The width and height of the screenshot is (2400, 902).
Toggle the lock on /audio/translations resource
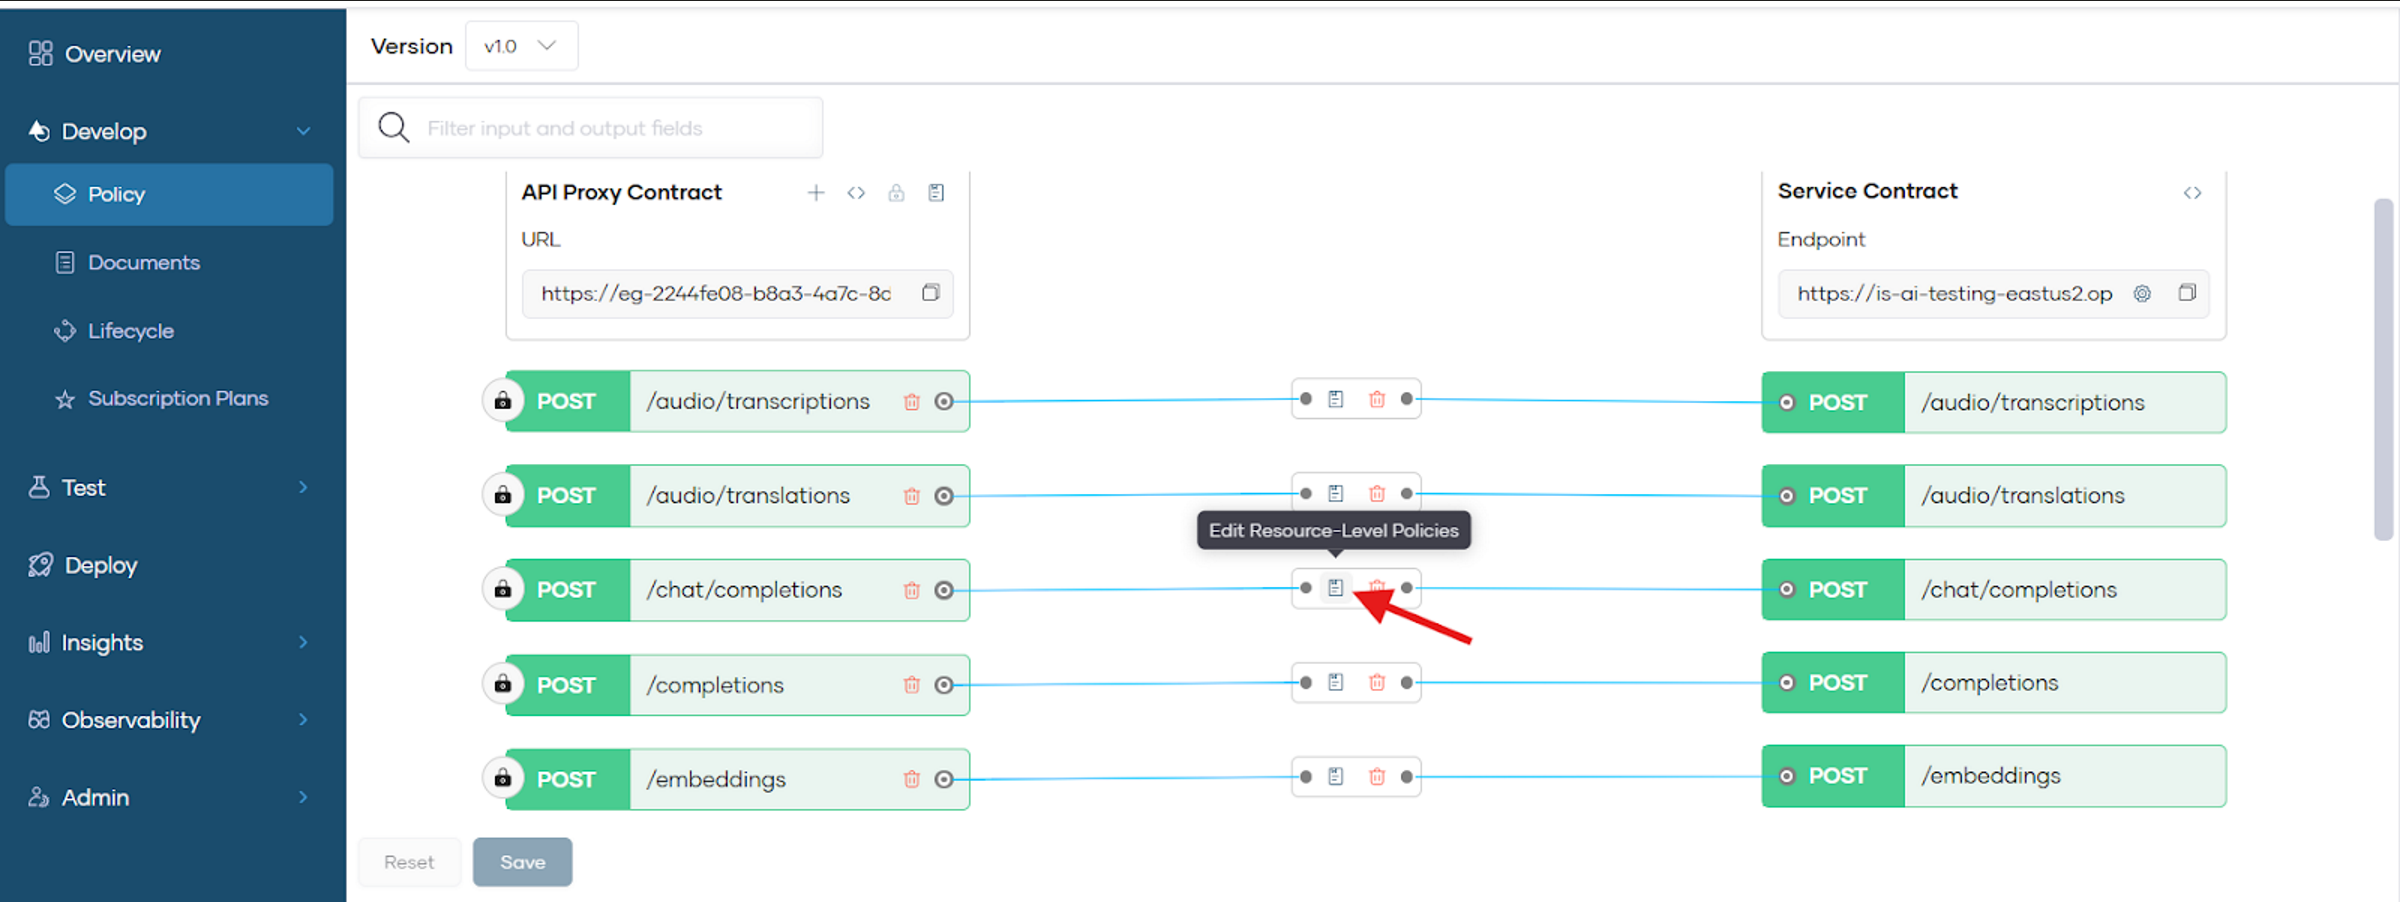click(503, 496)
